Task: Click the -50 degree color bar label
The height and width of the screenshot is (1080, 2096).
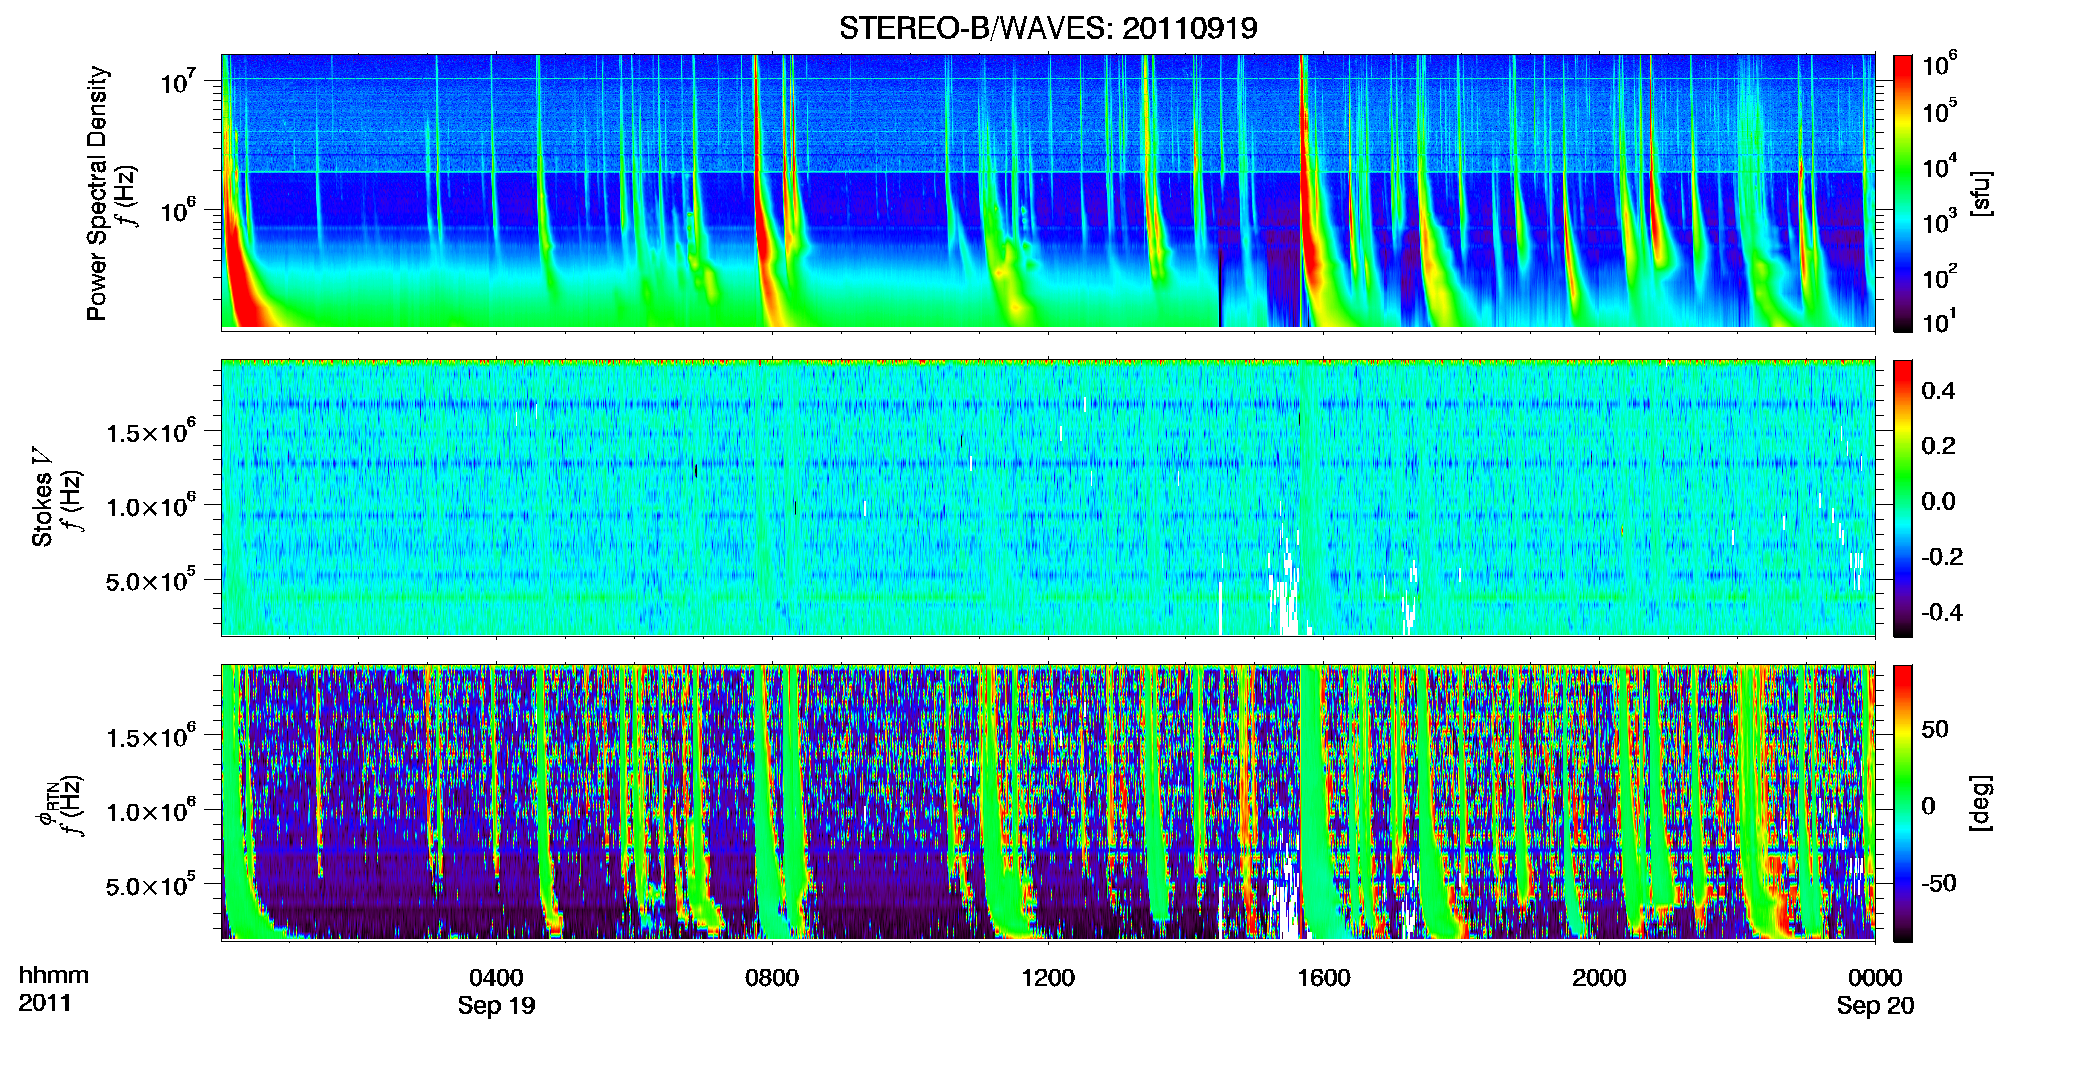Action: coord(1939,883)
